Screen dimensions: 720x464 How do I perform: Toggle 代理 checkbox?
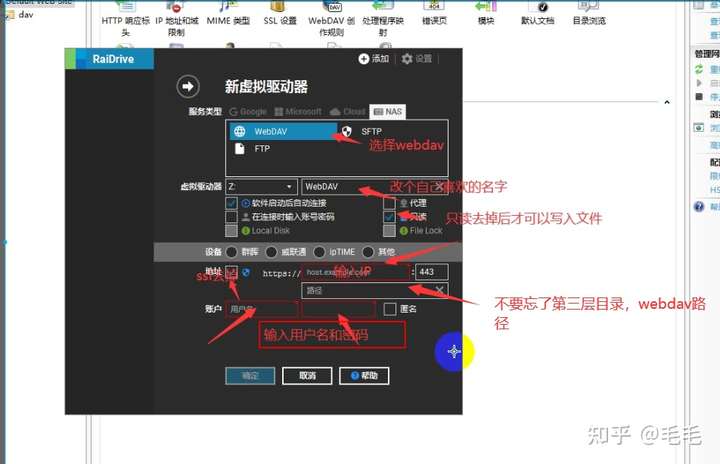coord(389,203)
